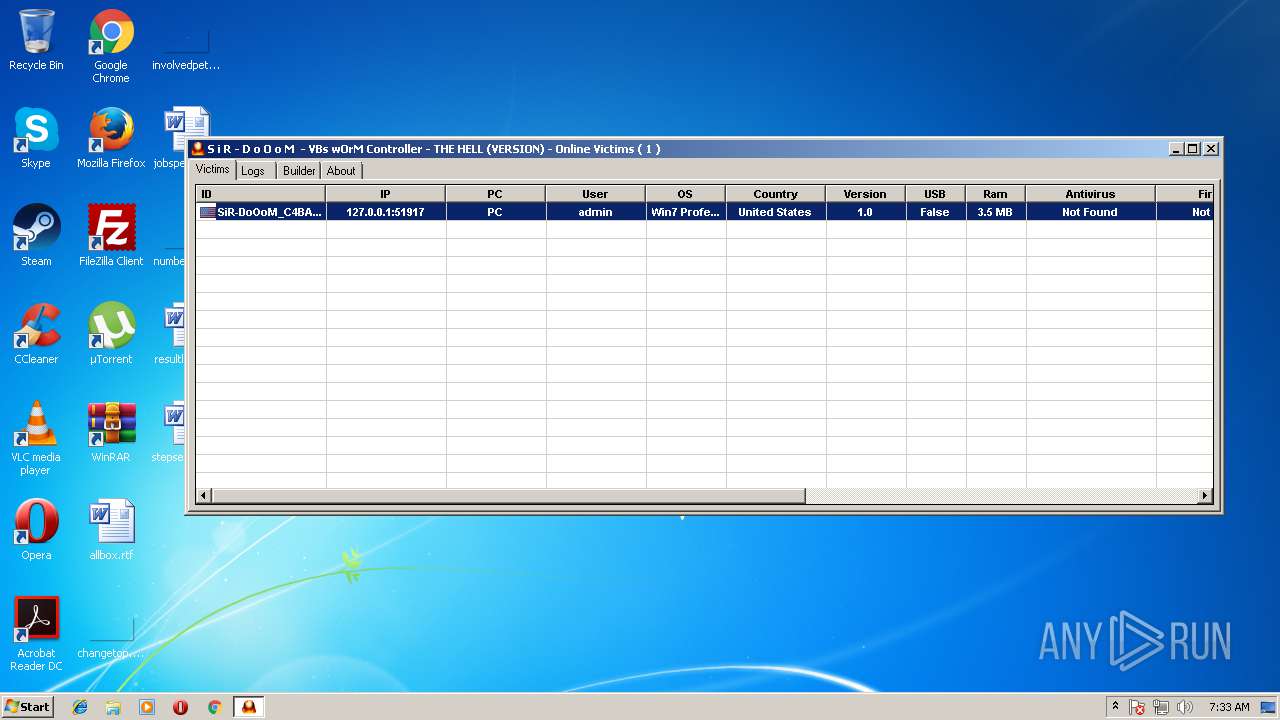Click the horizontal scrollbar right arrow

click(x=1204, y=495)
